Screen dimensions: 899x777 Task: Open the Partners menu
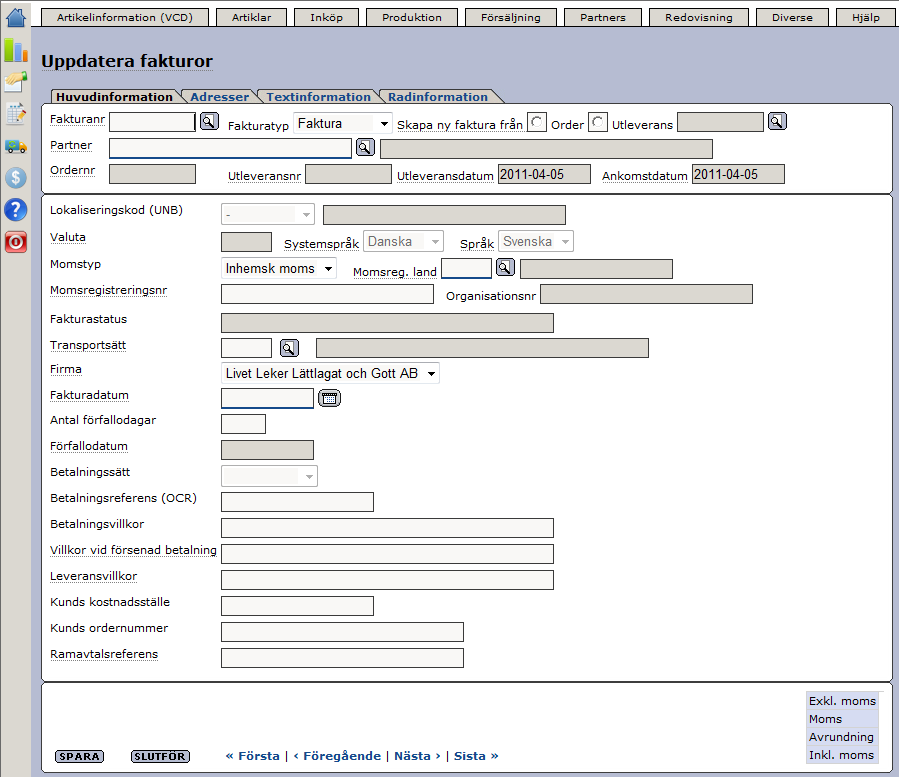pyautogui.click(x=603, y=17)
